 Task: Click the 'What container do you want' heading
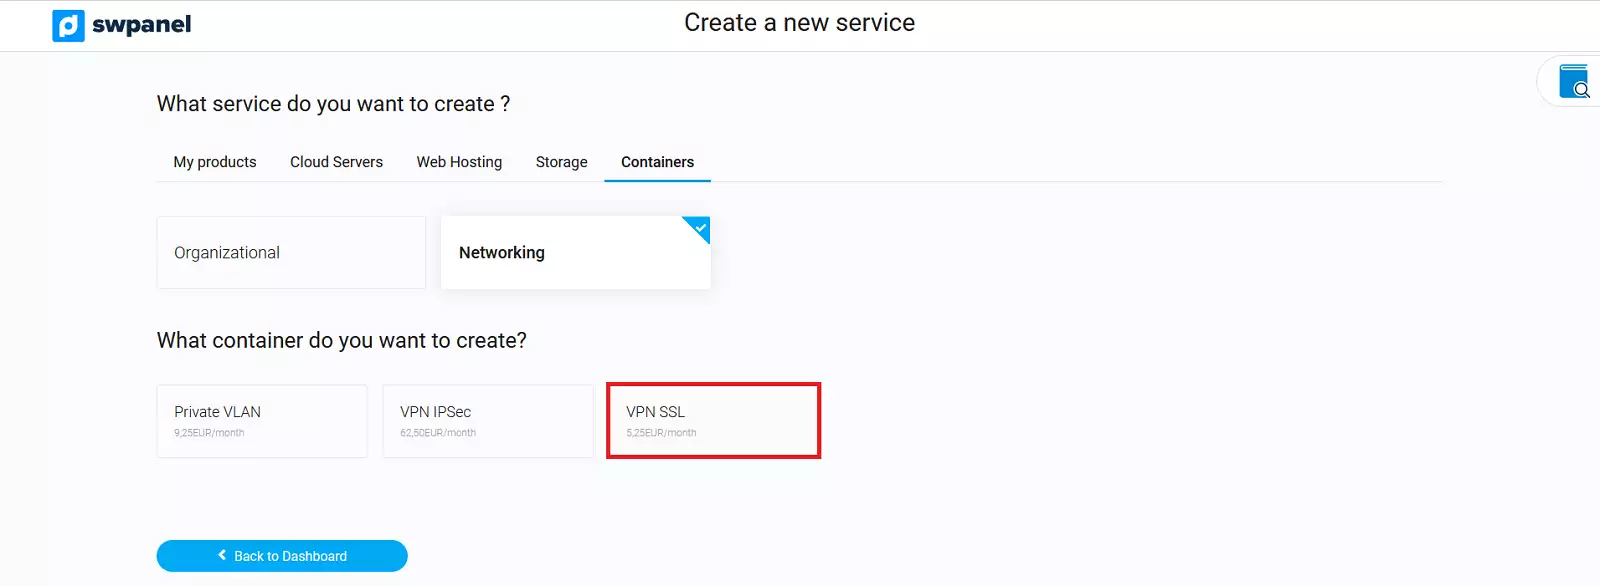click(x=341, y=341)
